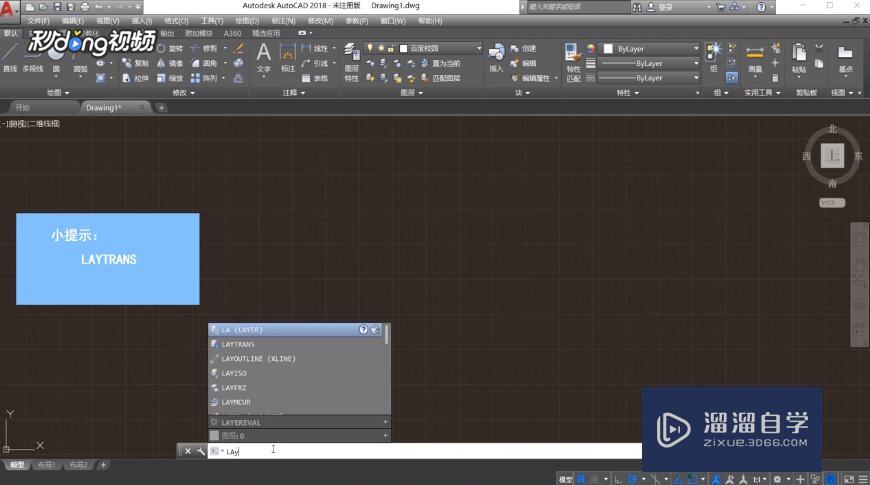
Task: Switch to the 布局1 layout tab
Action: tap(47, 465)
